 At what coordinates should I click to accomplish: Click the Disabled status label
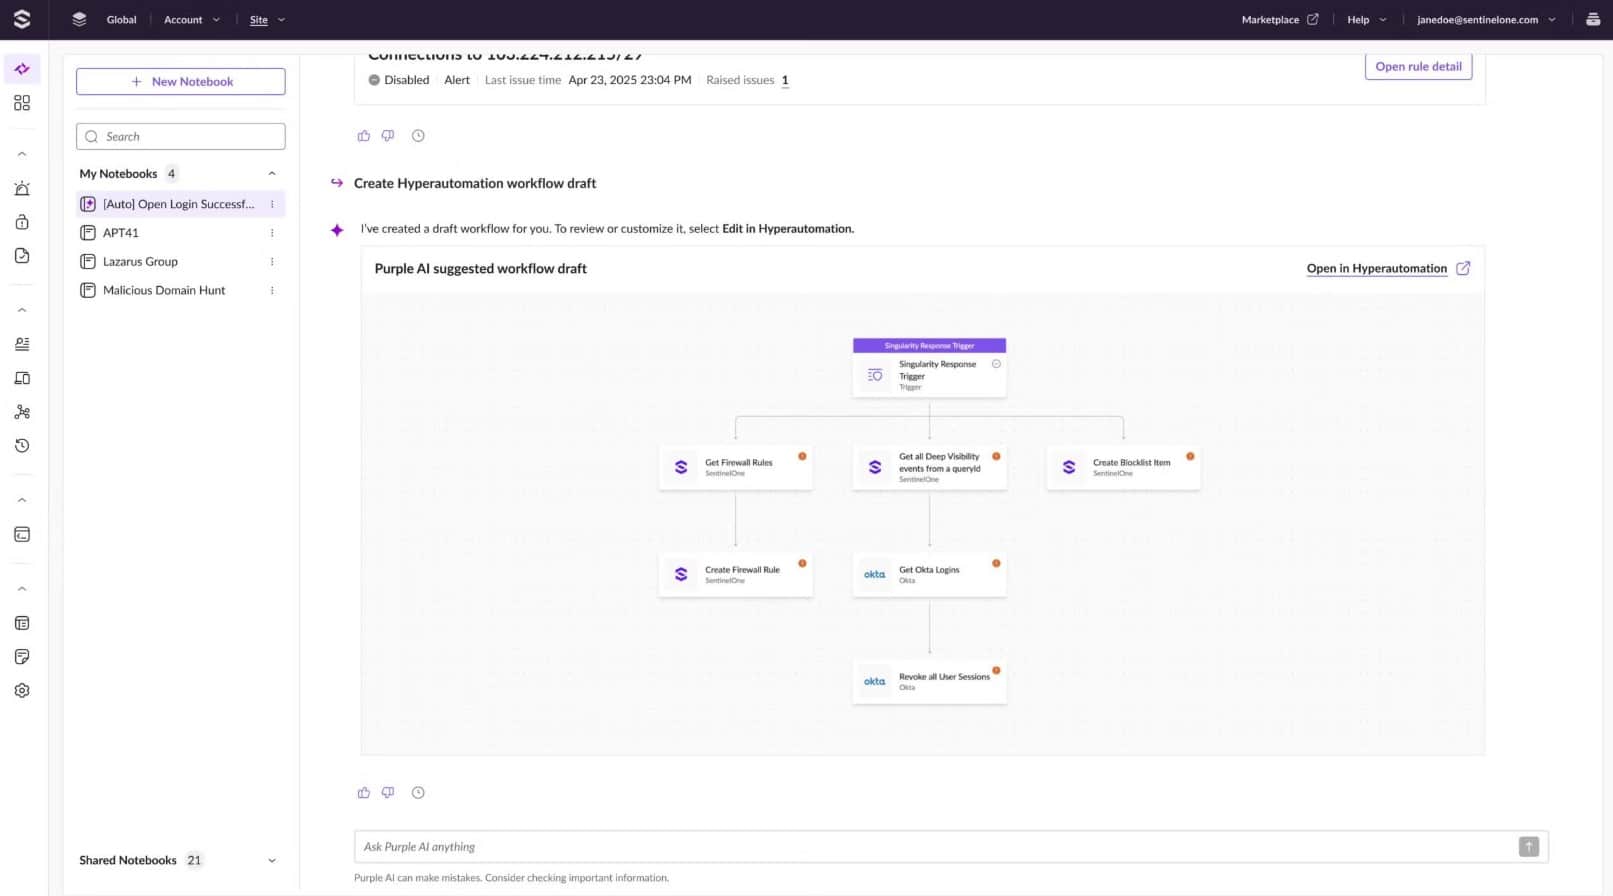click(x=399, y=80)
